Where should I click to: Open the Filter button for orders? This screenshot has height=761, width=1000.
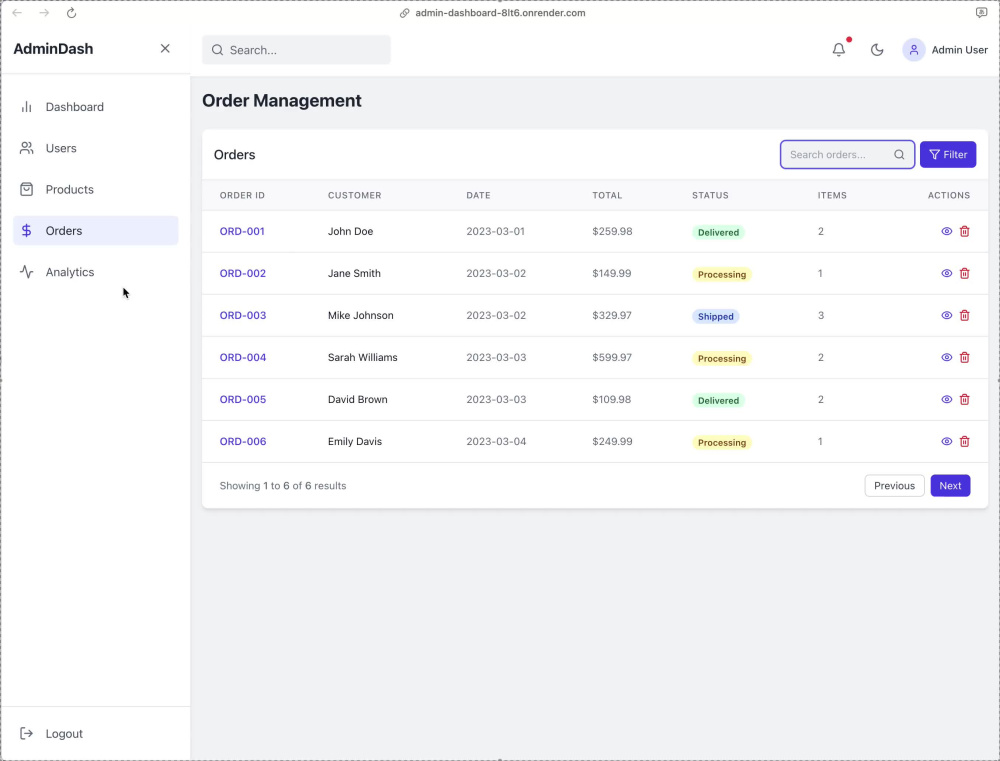[x=948, y=154]
